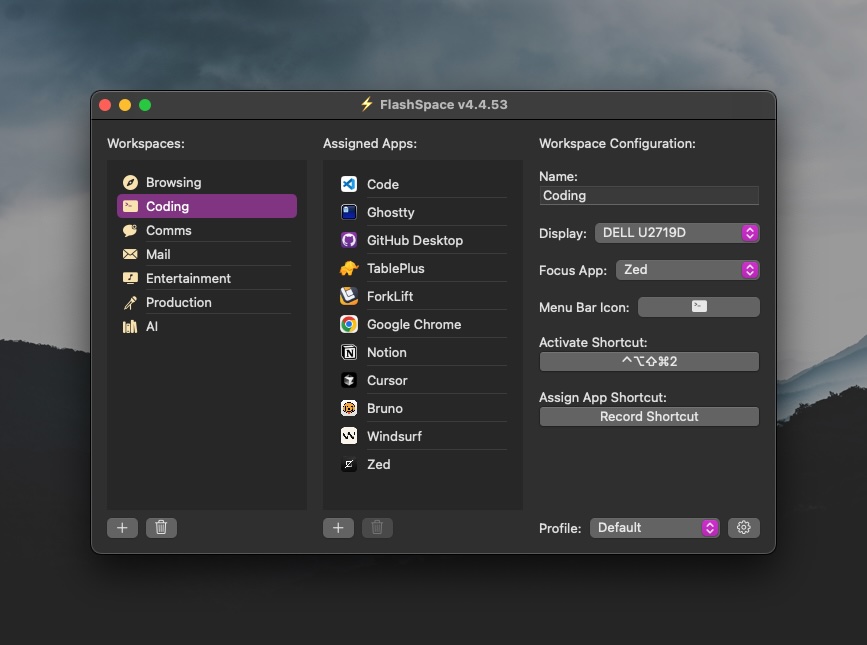This screenshot has height=645, width=867.
Task: Select the Cursor app row
Action: click(423, 380)
